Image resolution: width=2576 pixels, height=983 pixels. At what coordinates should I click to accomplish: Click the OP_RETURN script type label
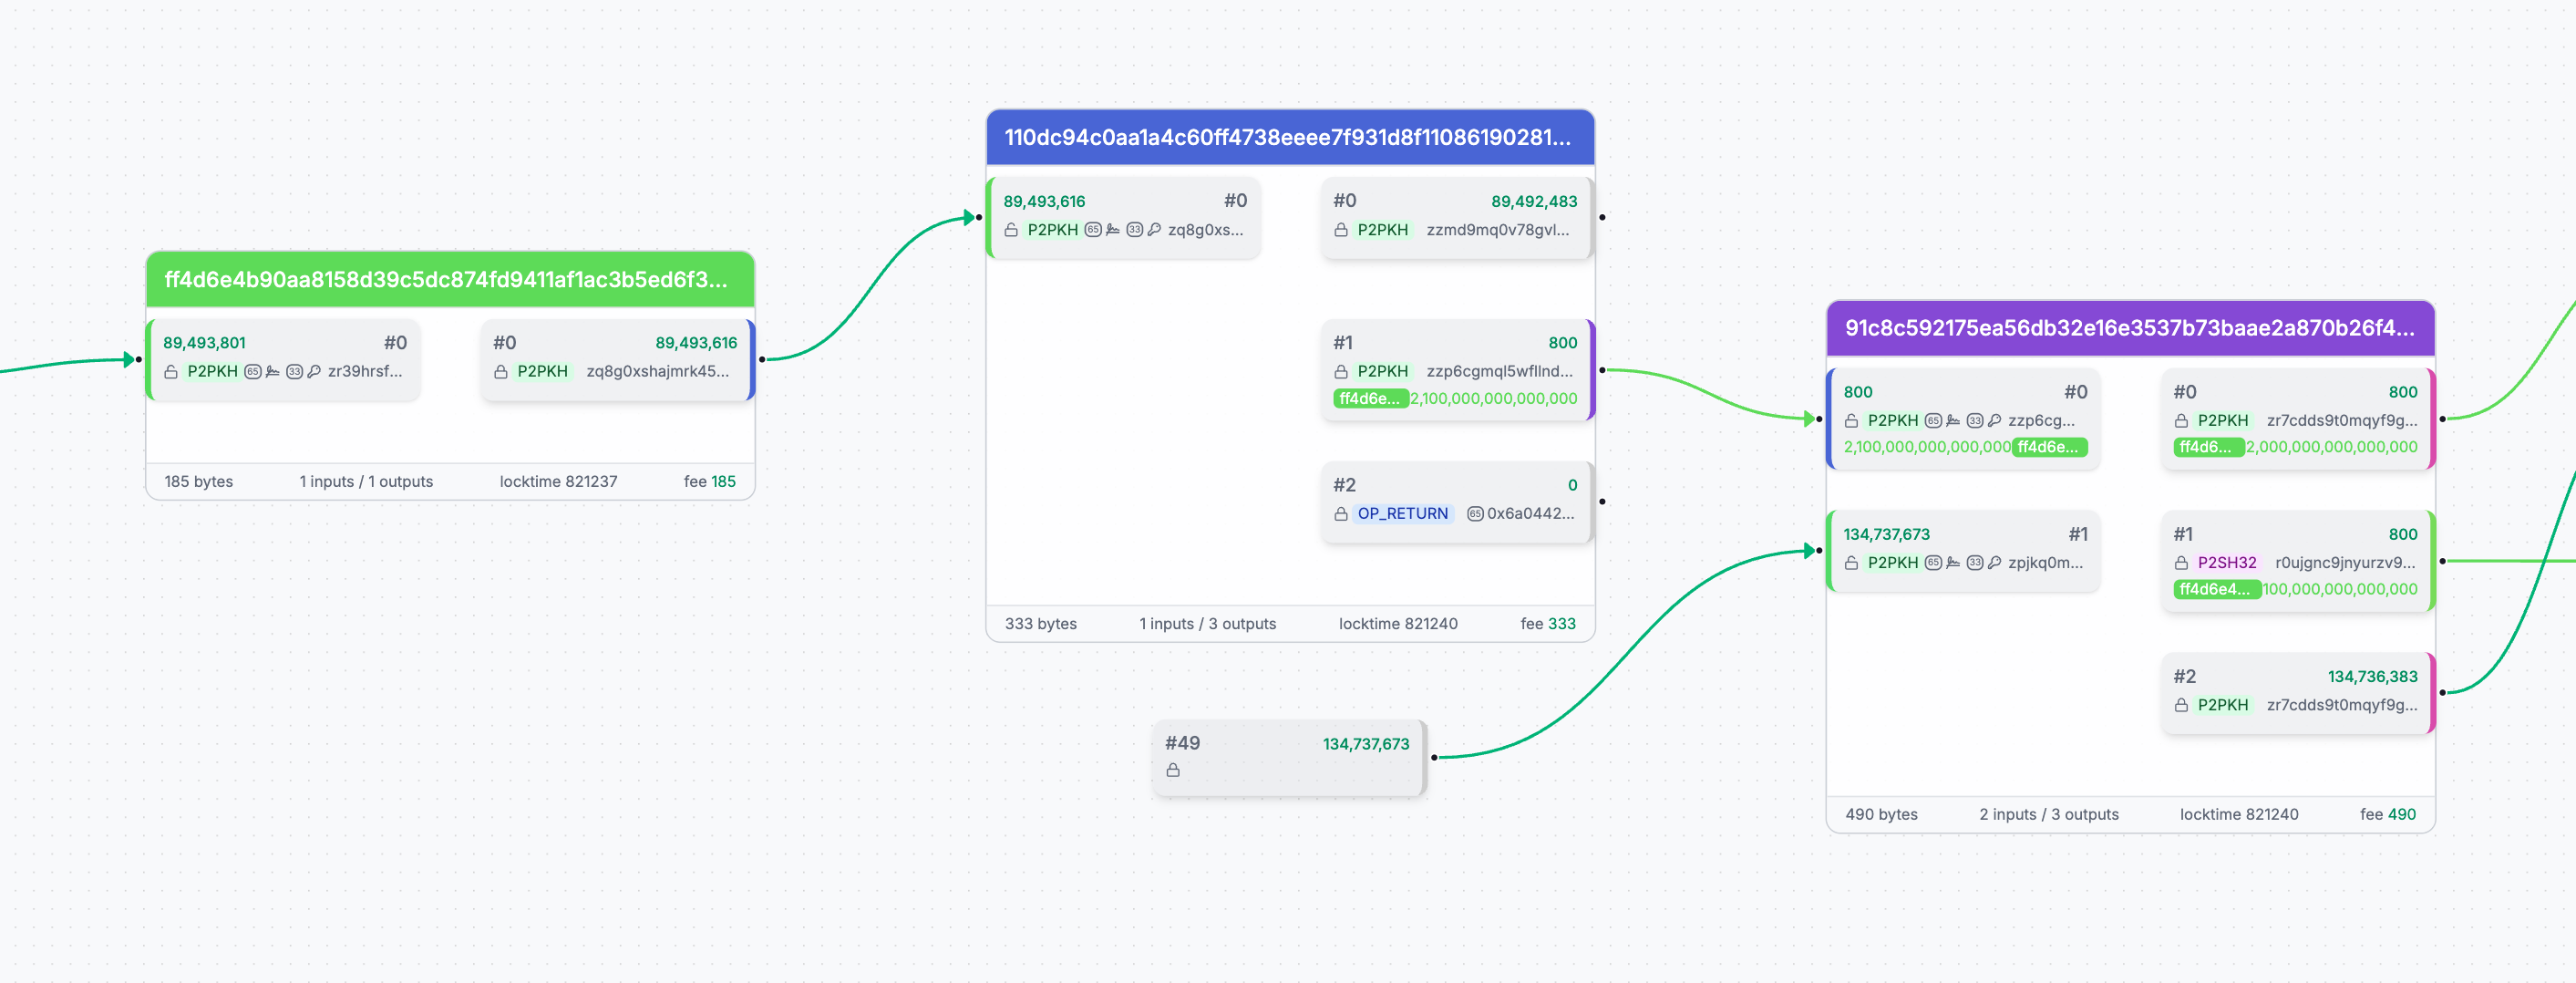1402,513
